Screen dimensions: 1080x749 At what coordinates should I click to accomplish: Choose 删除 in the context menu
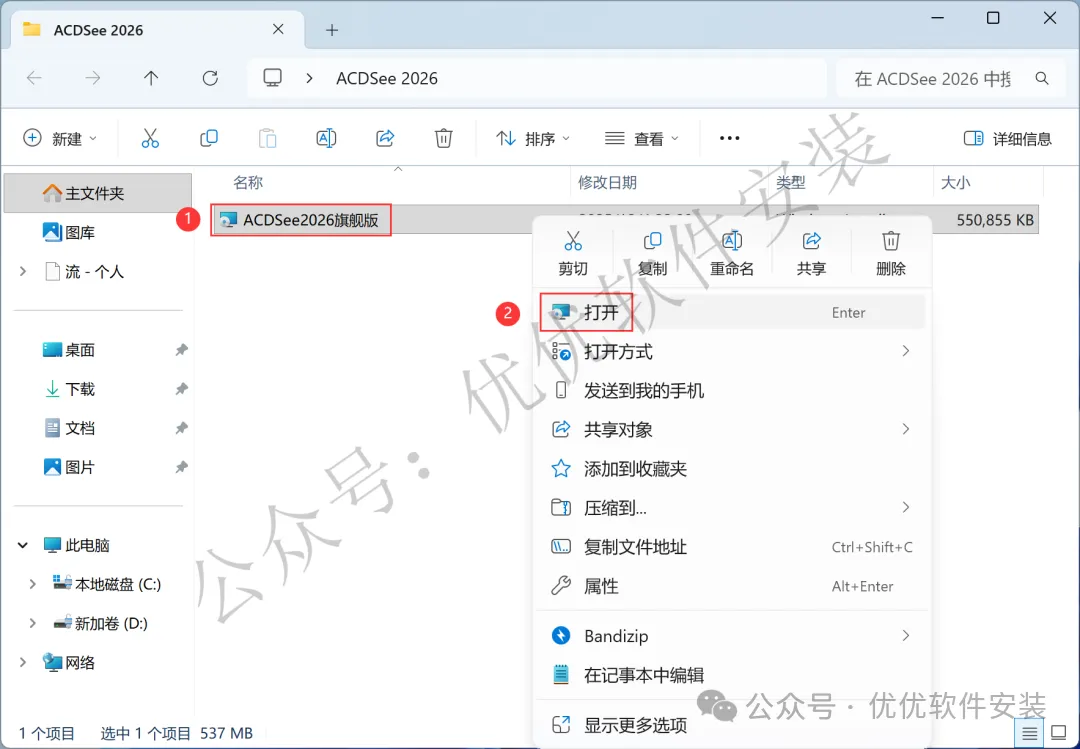pos(891,253)
